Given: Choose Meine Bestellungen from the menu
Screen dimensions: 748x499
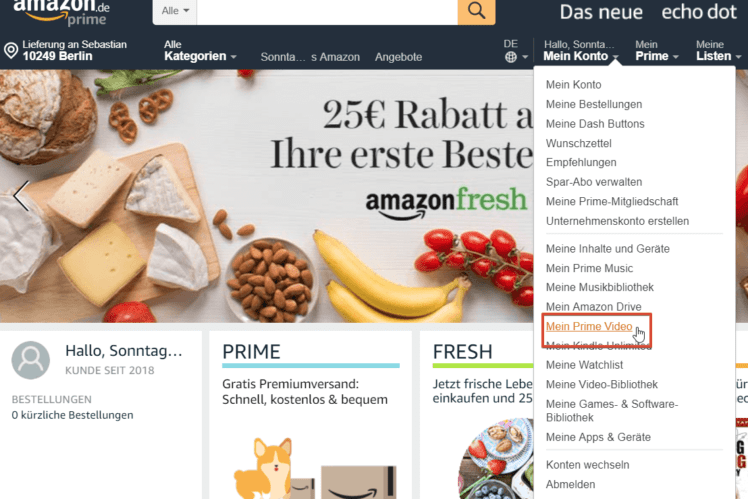Looking at the screenshot, I should click(594, 104).
